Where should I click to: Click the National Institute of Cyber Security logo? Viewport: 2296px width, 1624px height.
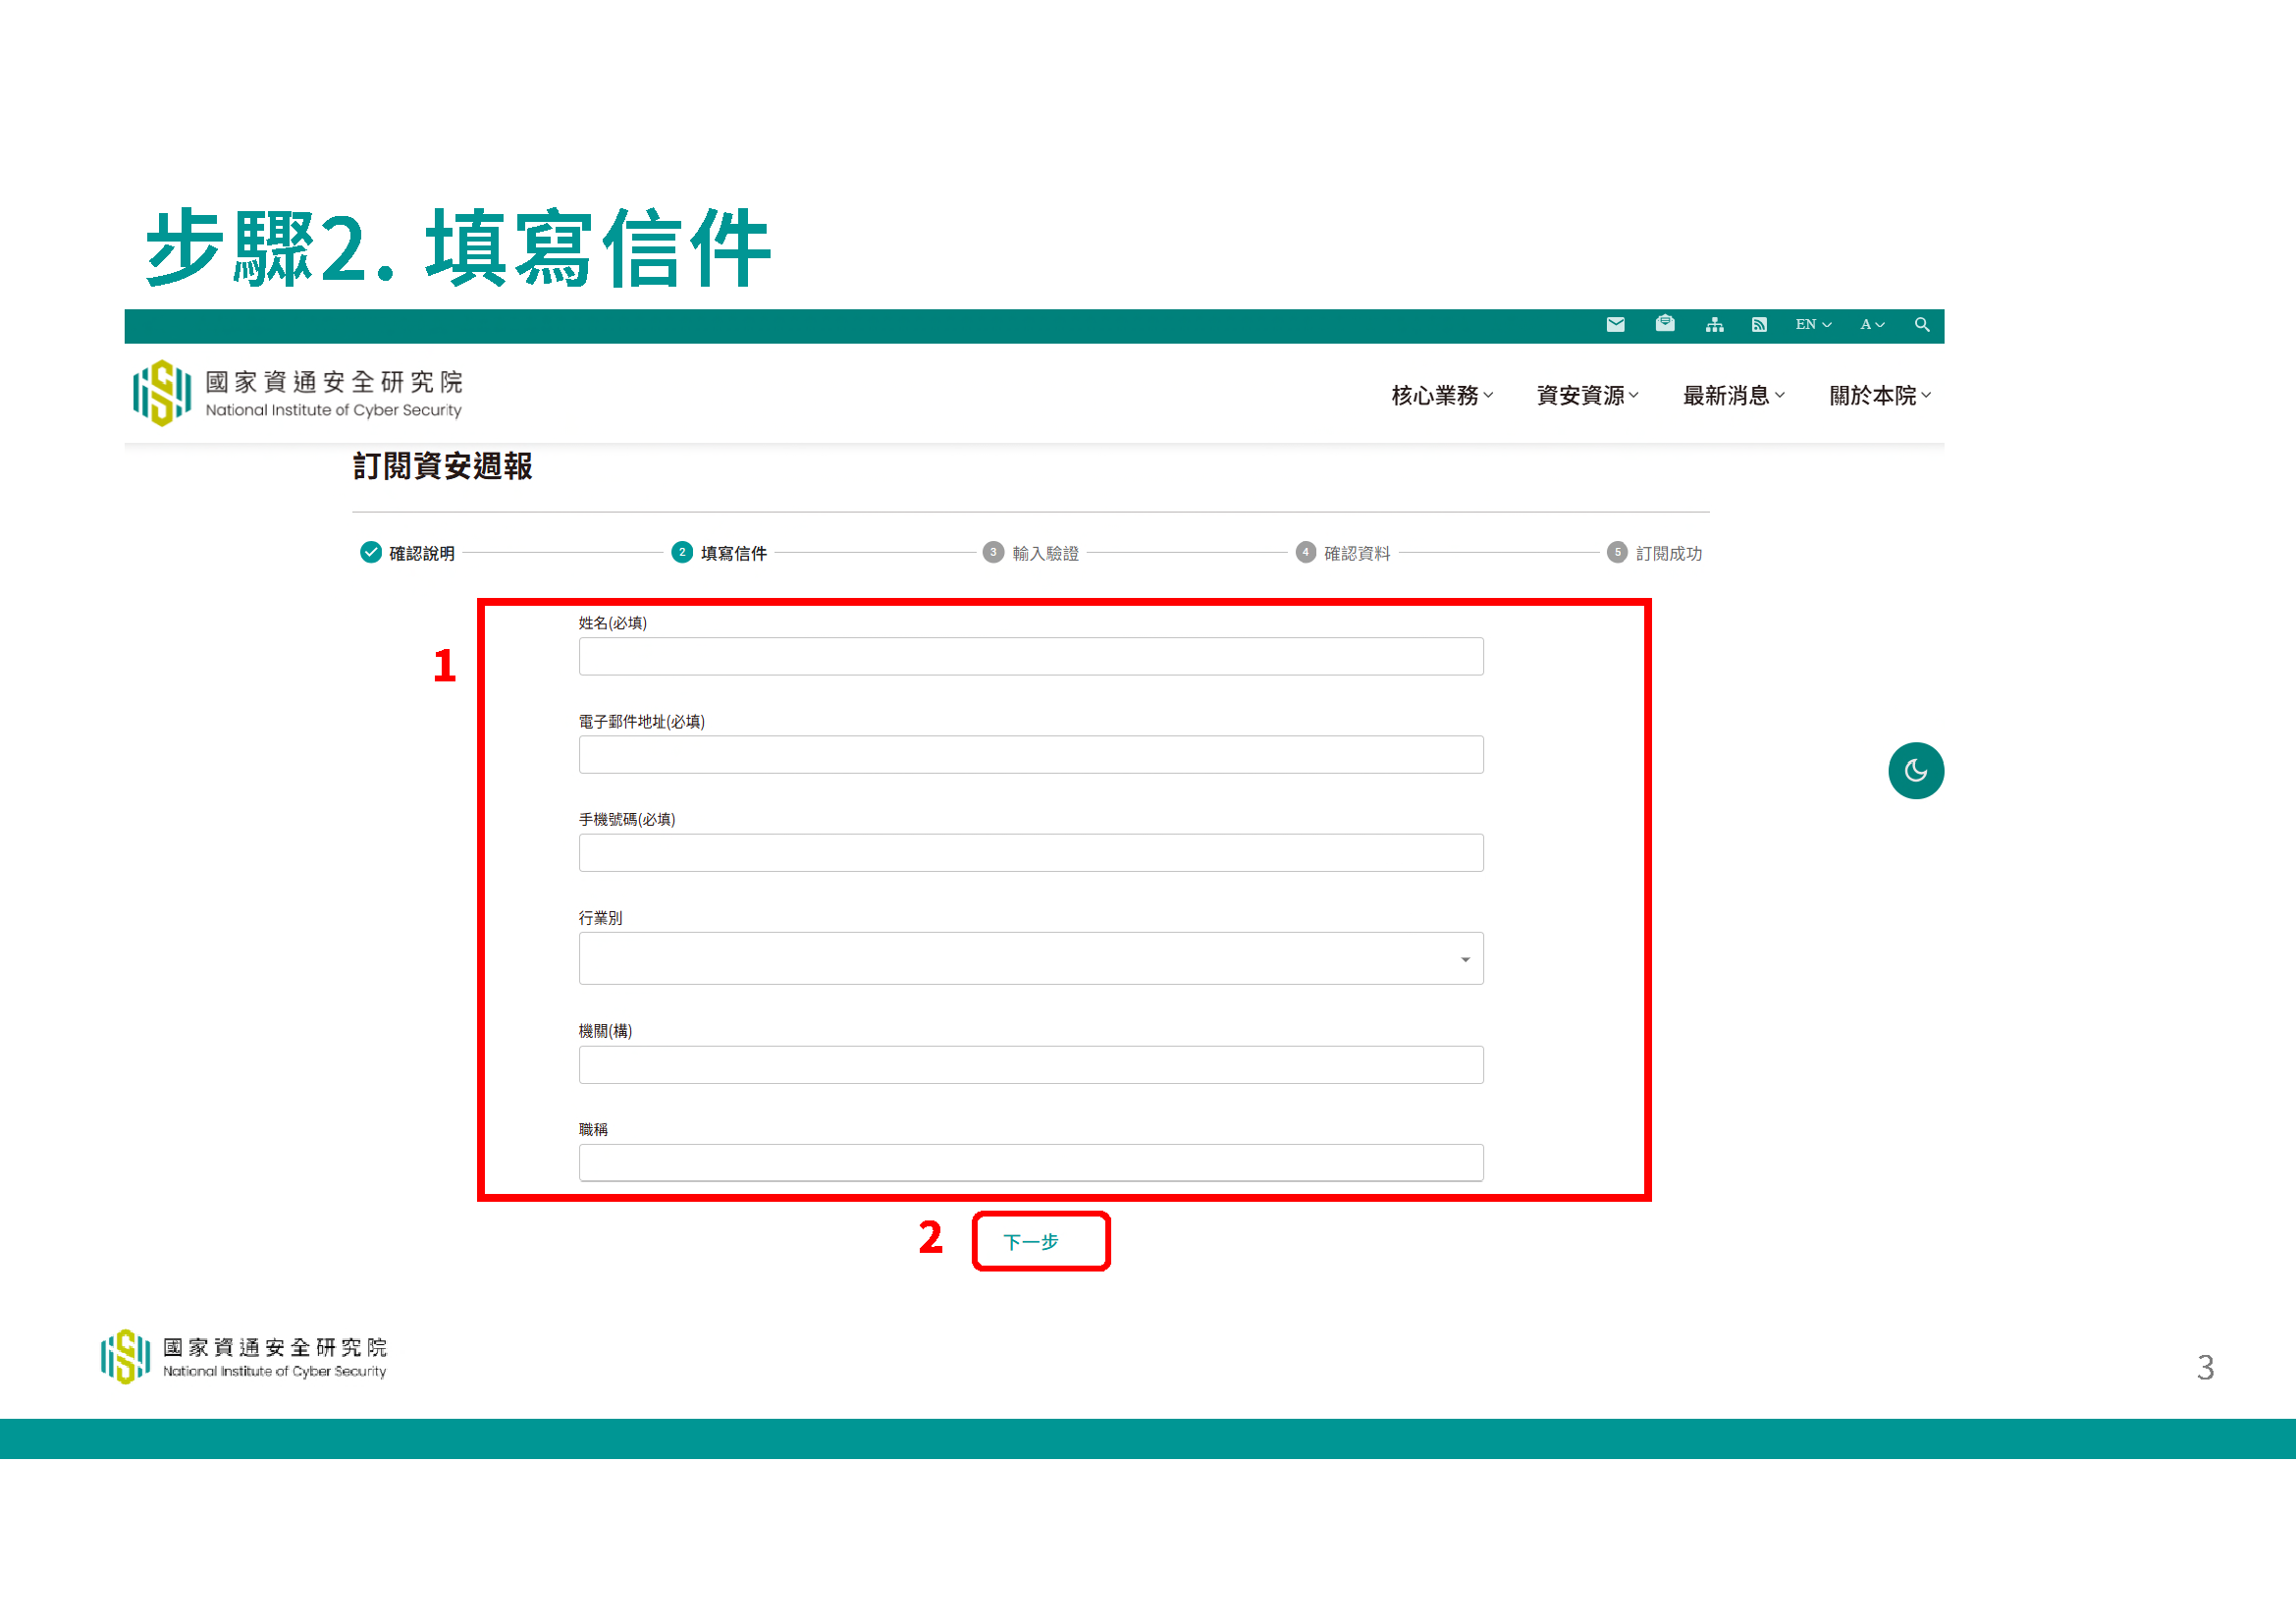pyautogui.click(x=297, y=393)
